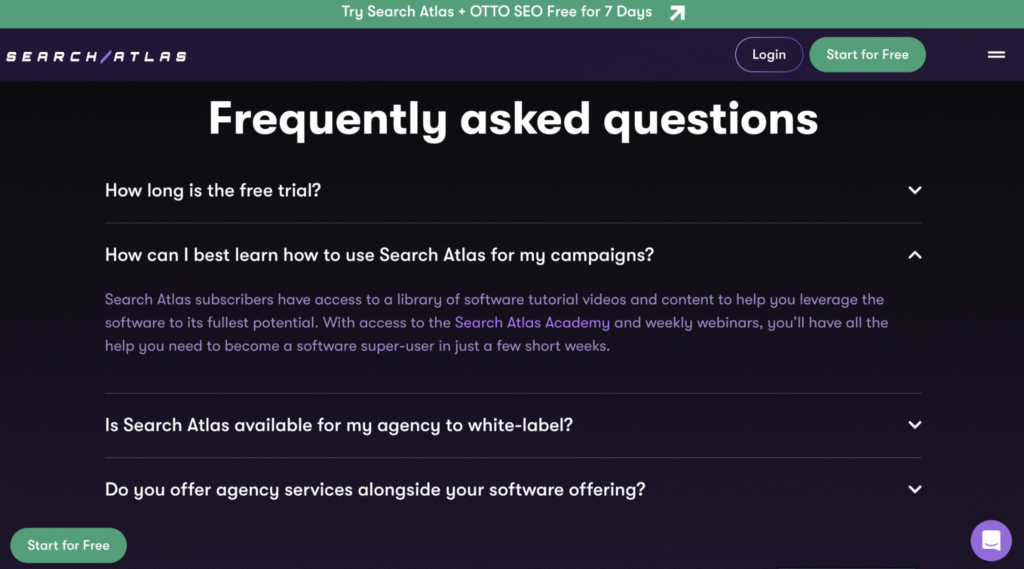Image resolution: width=1024 pixels, height=569 pixels.
Task: Click the arrow icon in top banner
Action: coord(677,12)
